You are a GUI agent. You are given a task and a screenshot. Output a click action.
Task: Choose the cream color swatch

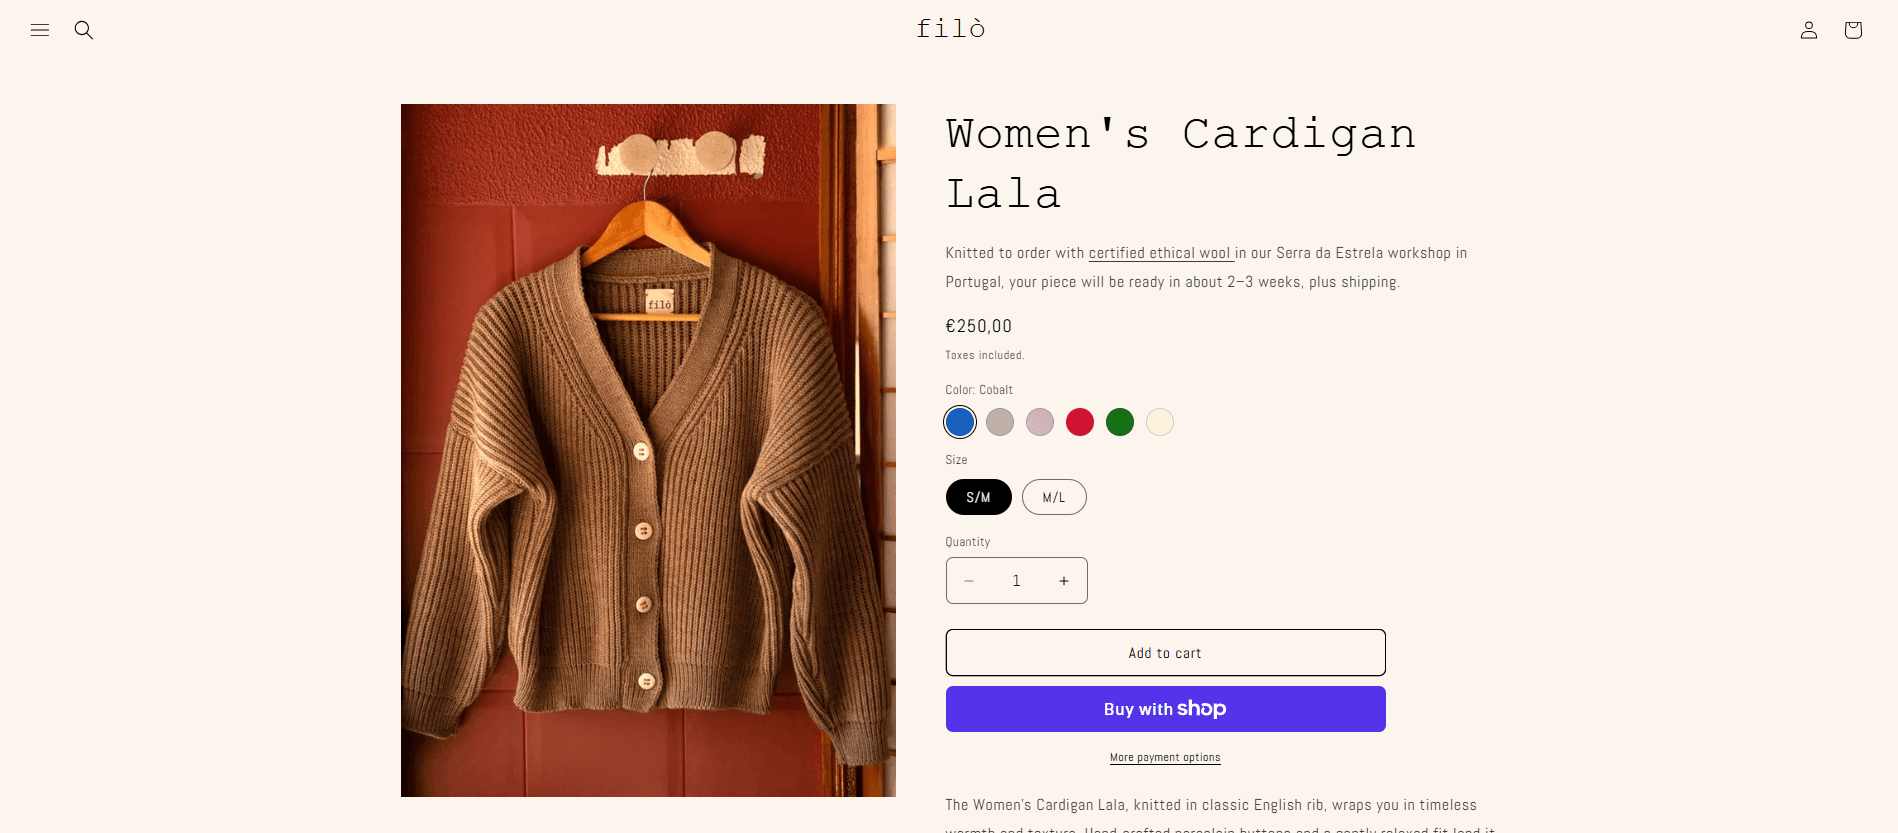[x=1160, y=422]
